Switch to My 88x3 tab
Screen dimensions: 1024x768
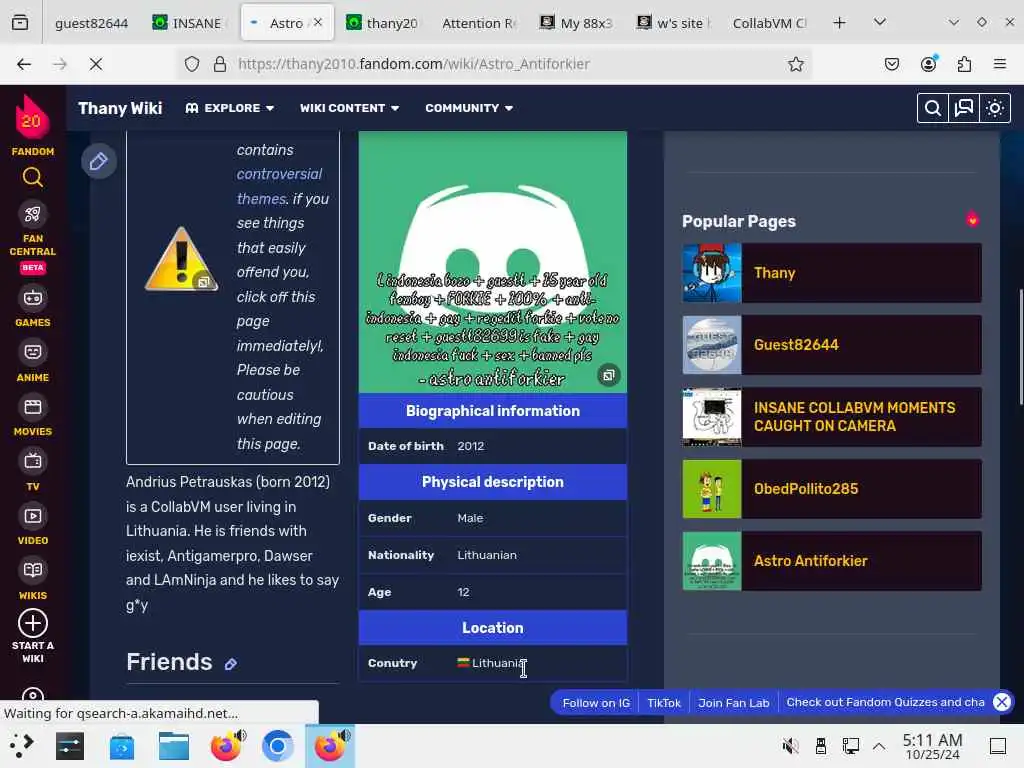coord(577,23)
